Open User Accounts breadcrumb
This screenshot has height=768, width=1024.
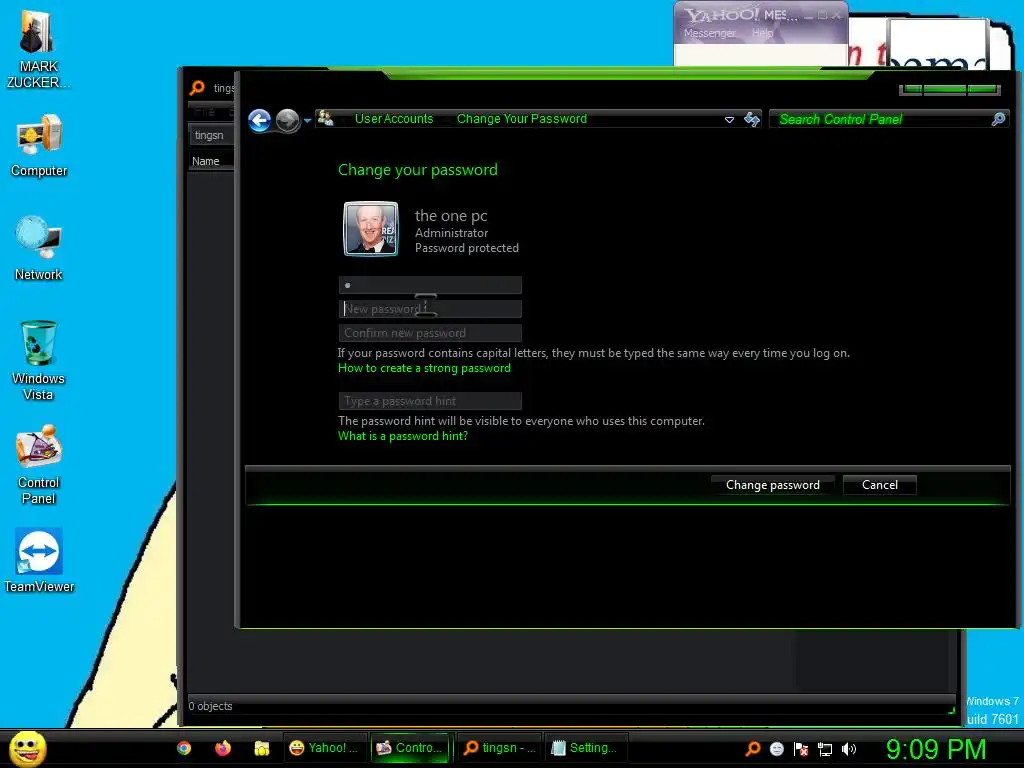[394, 119]
